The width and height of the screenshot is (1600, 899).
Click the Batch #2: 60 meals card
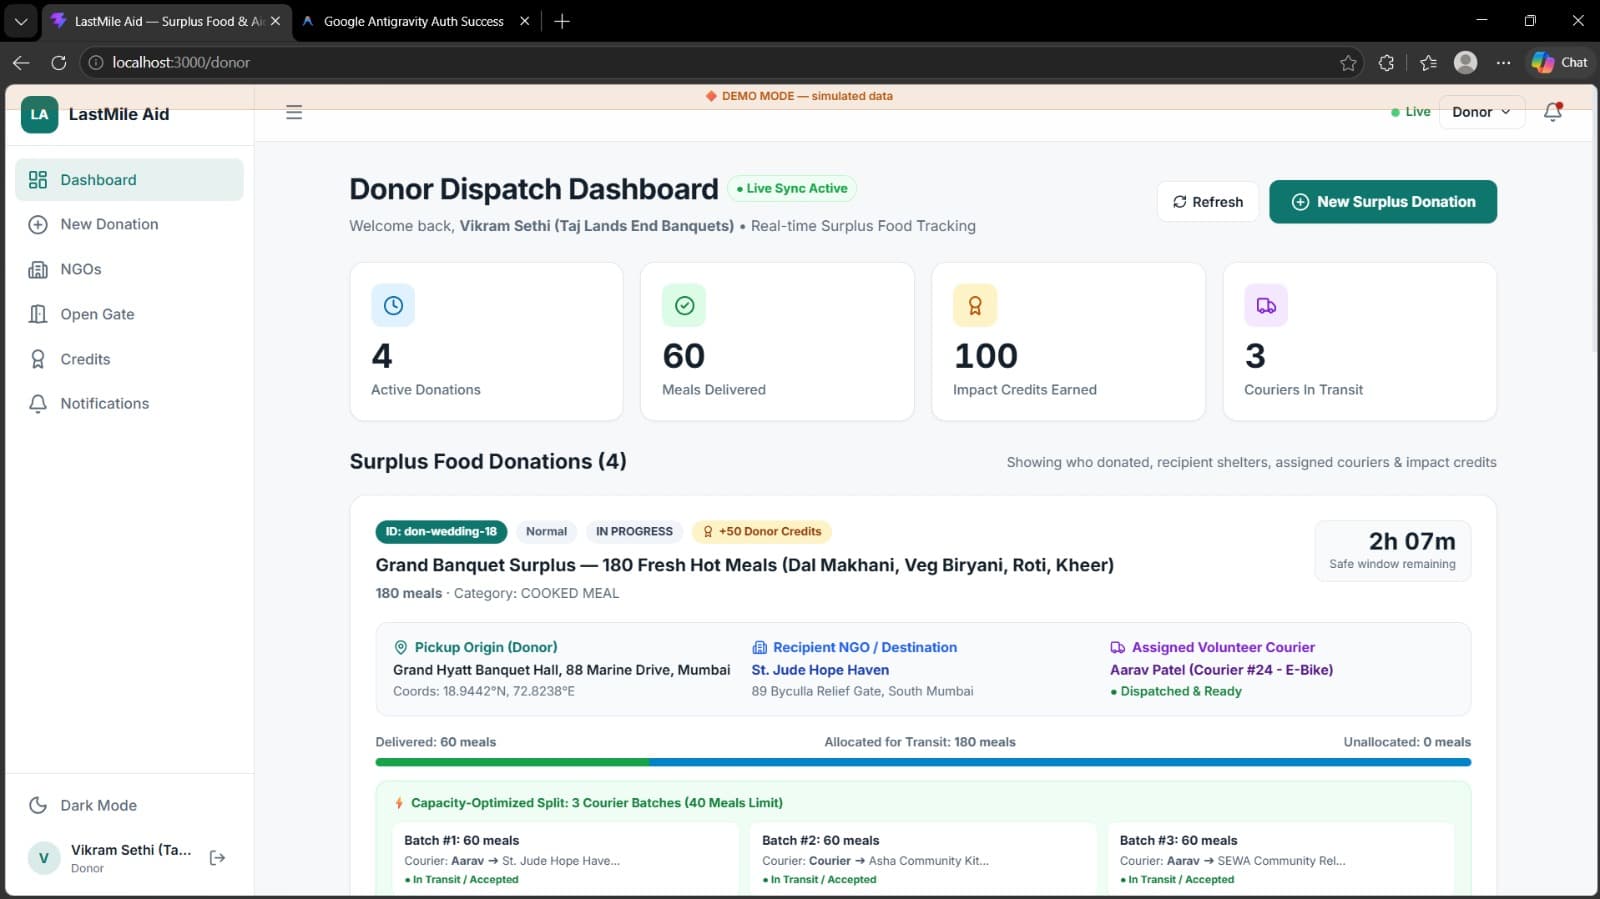924,859
